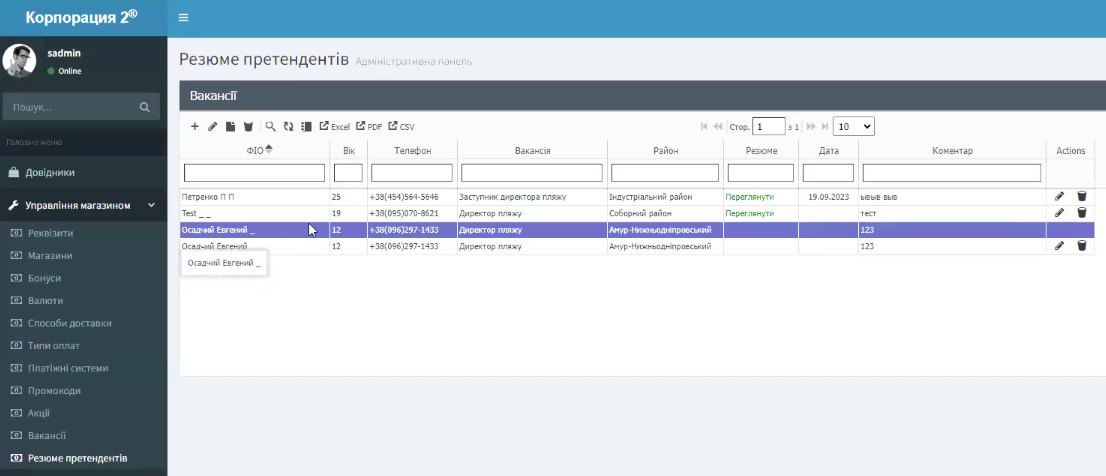
Task: Open Переглянути link for Петренко П П
Action: coord(749,197)
